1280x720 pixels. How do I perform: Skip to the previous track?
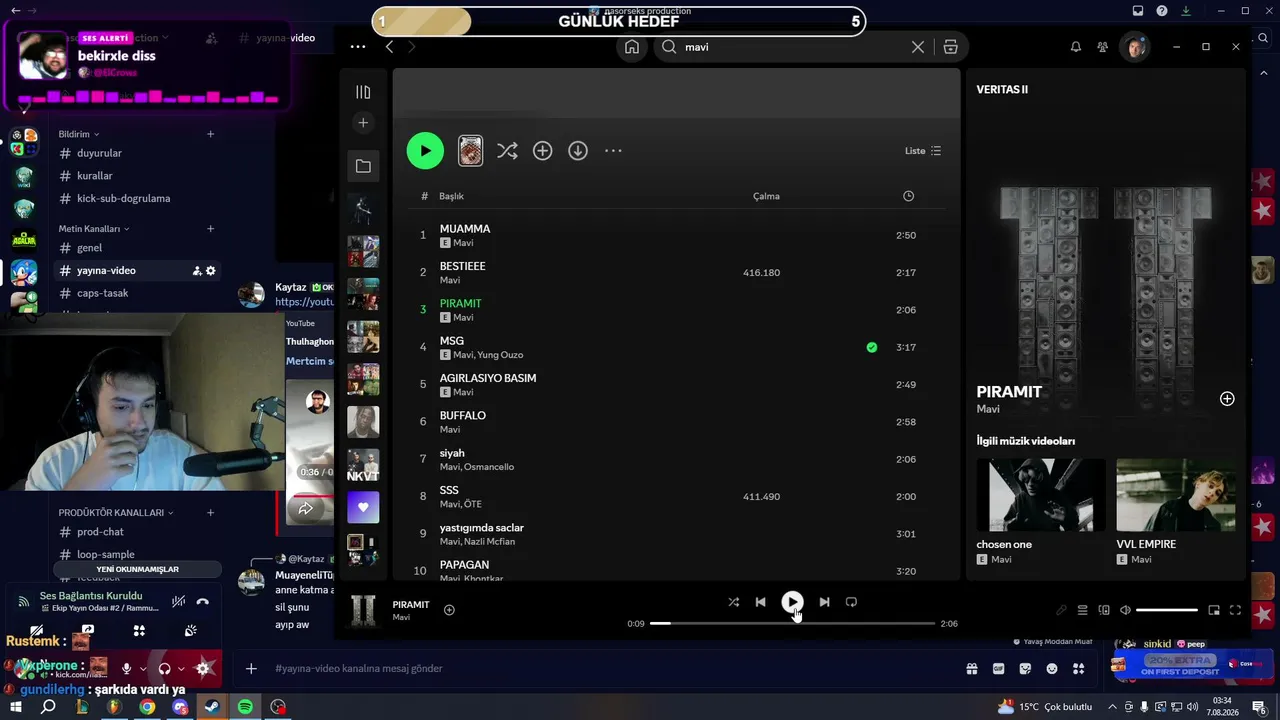tap(760, 602)
